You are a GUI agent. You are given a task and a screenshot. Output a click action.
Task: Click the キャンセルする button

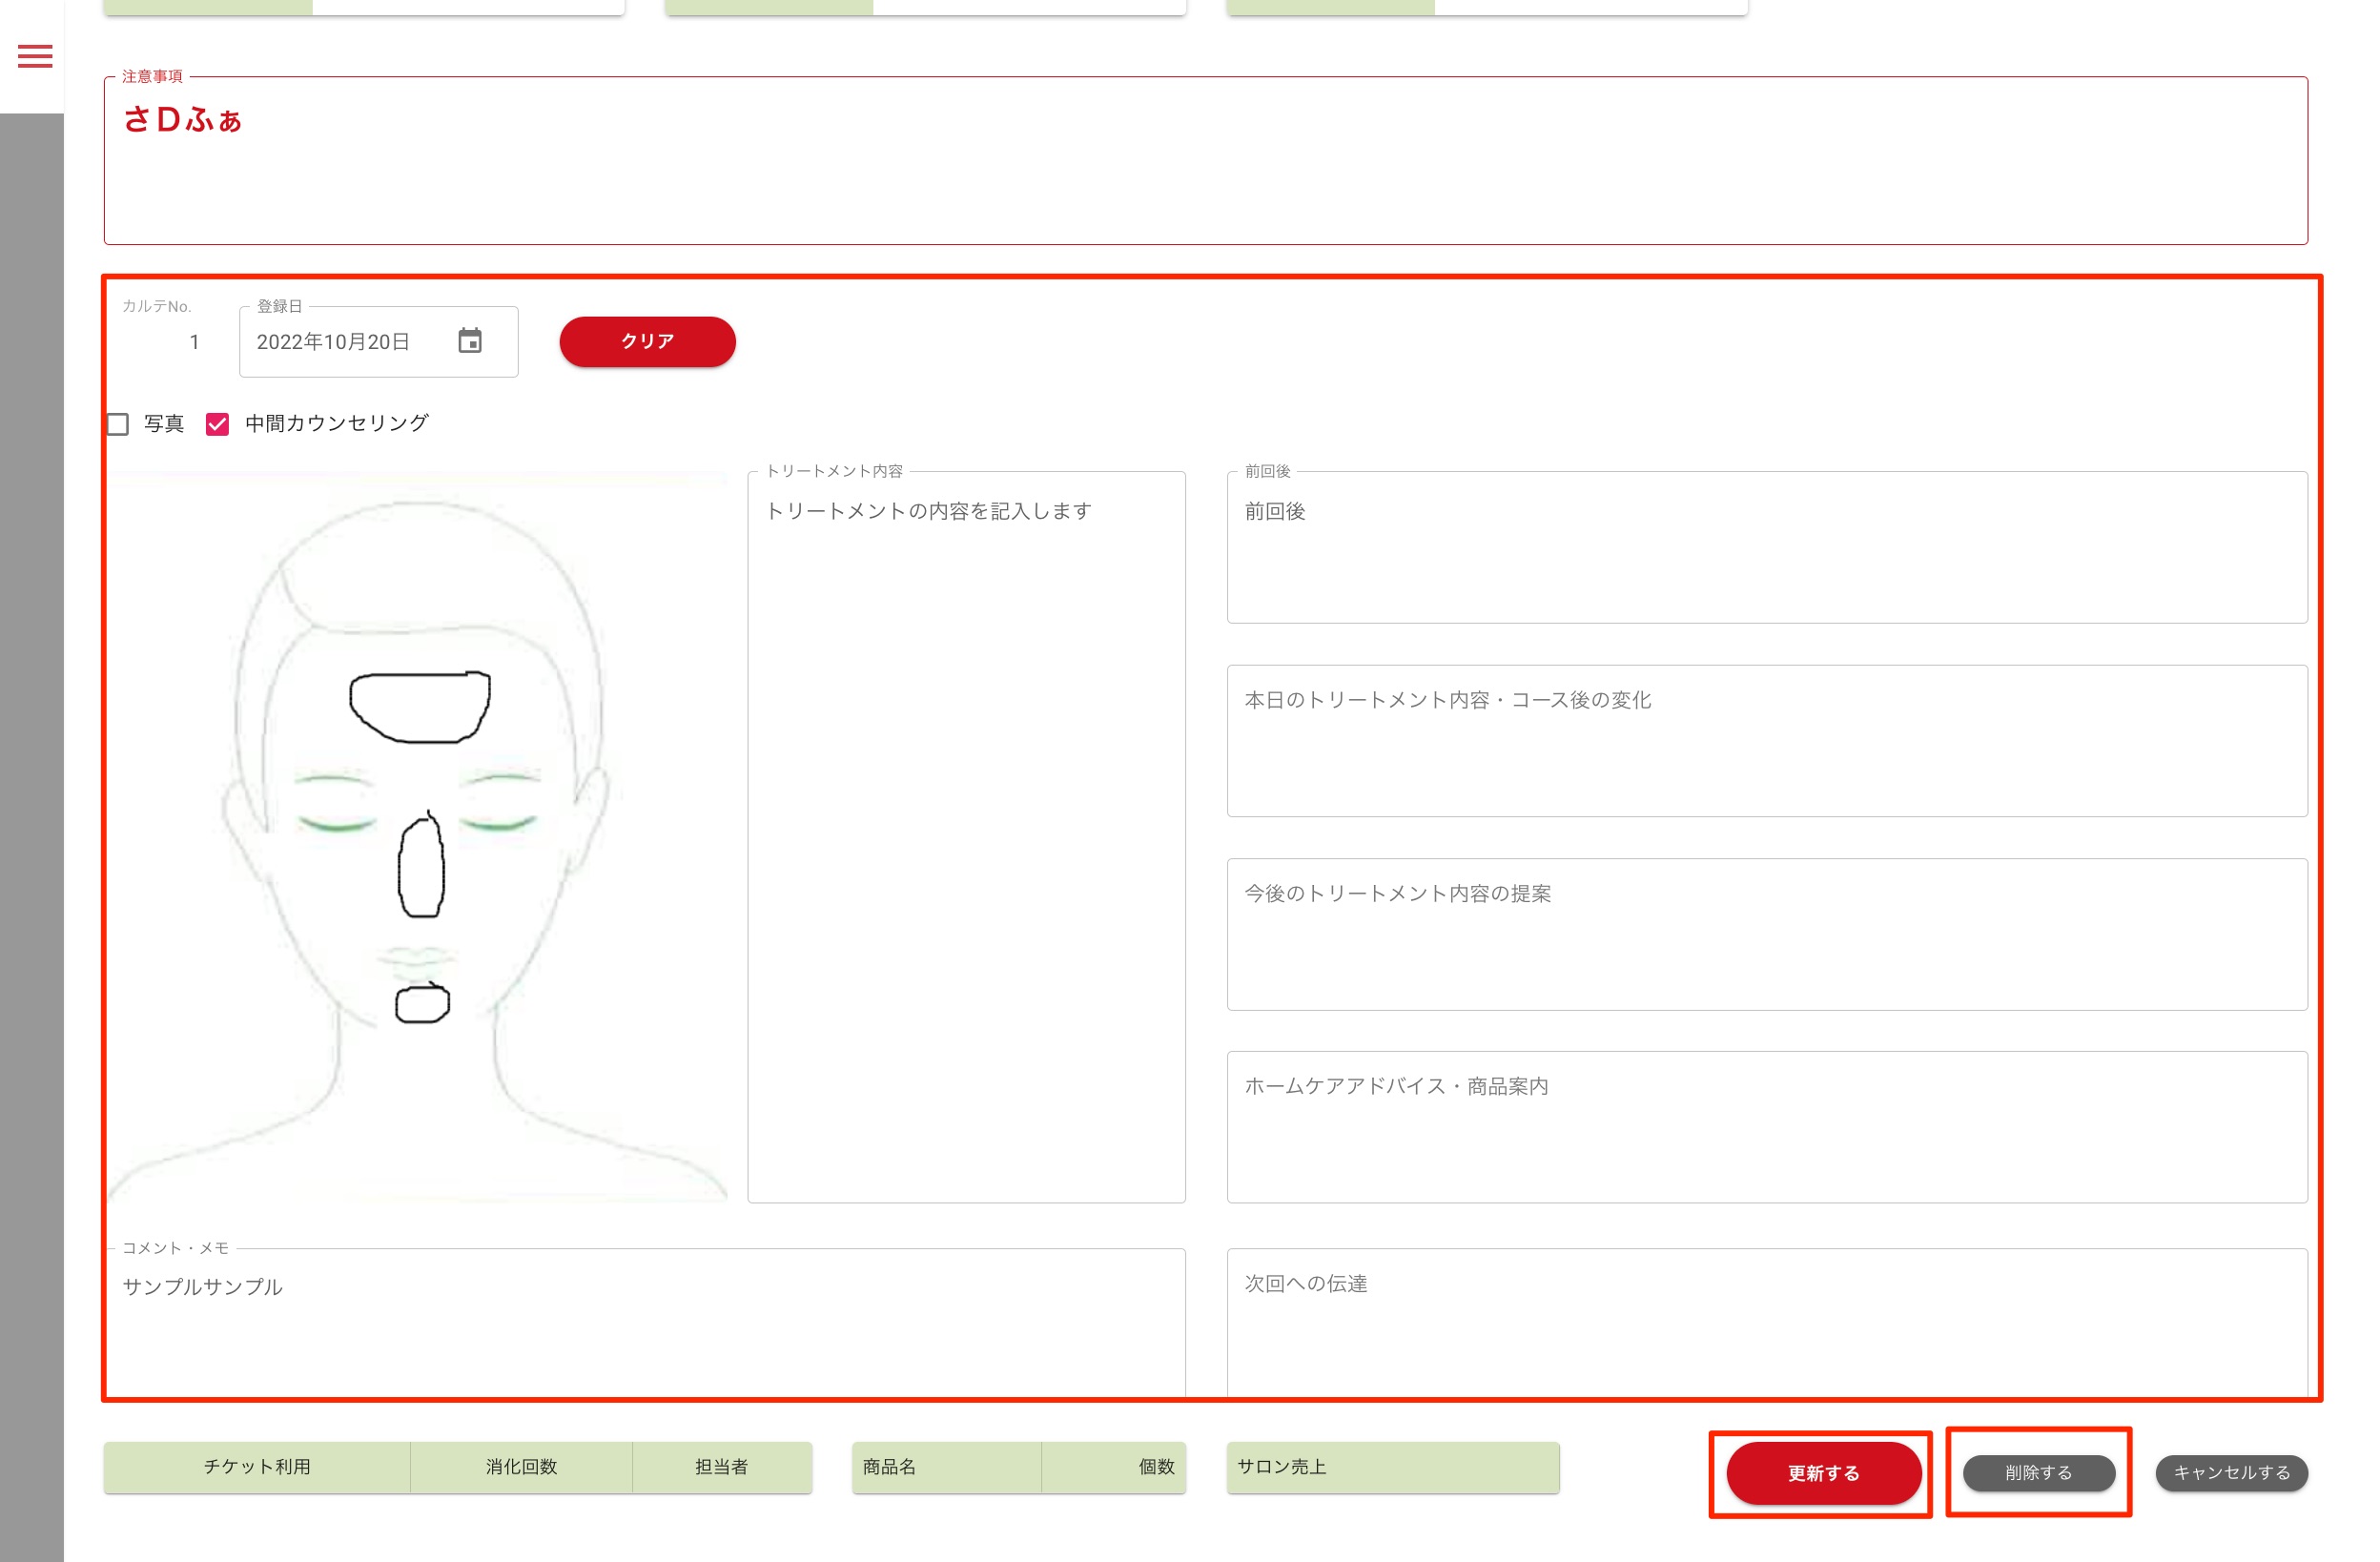2230,1472
